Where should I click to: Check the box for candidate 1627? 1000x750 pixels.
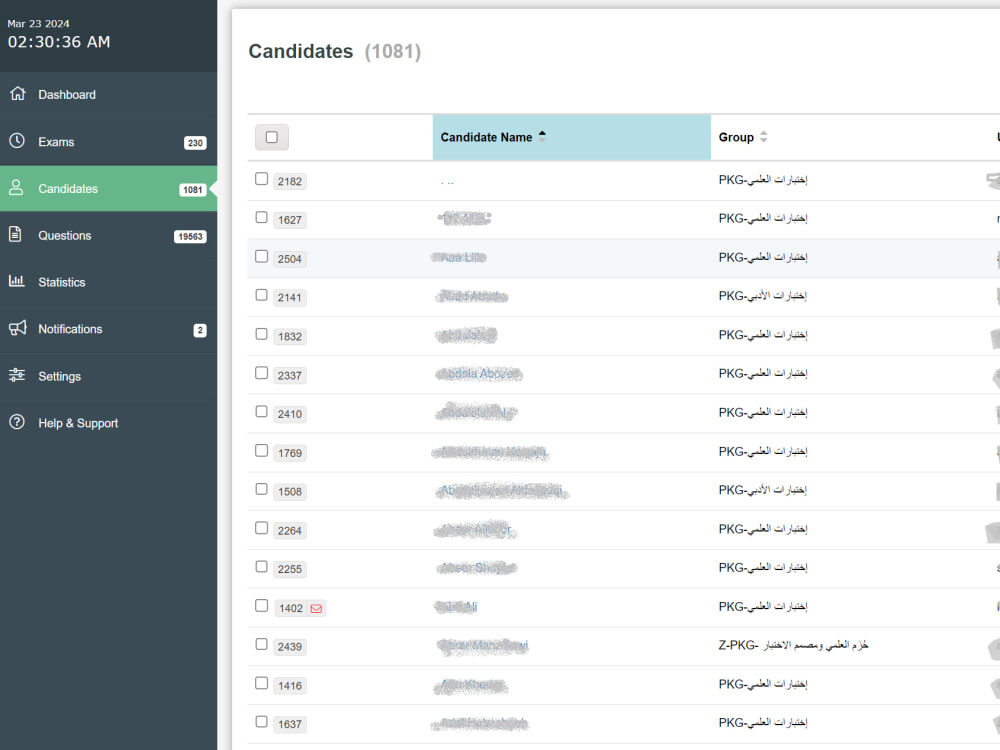coord(261,217)
